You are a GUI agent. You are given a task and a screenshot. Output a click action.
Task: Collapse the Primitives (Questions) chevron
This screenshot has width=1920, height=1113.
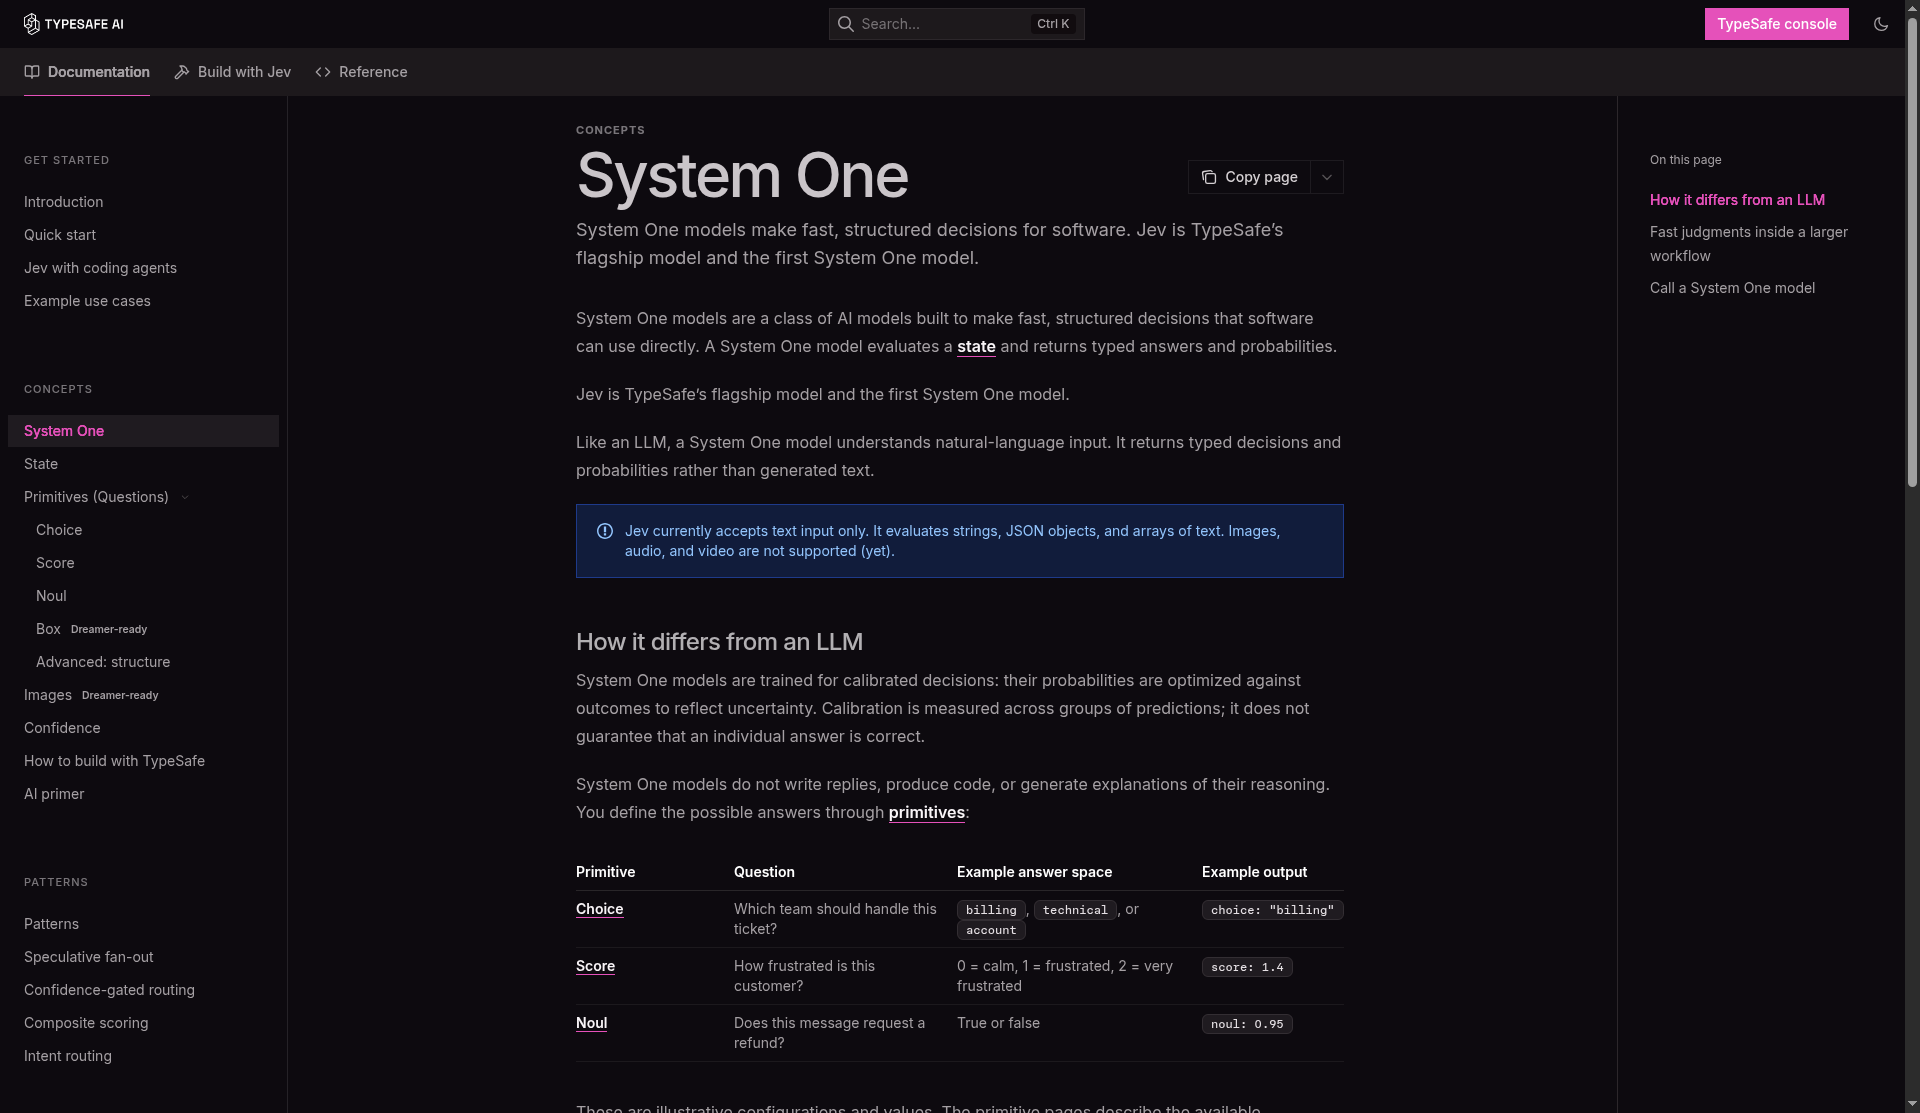(x=185, y=497)
